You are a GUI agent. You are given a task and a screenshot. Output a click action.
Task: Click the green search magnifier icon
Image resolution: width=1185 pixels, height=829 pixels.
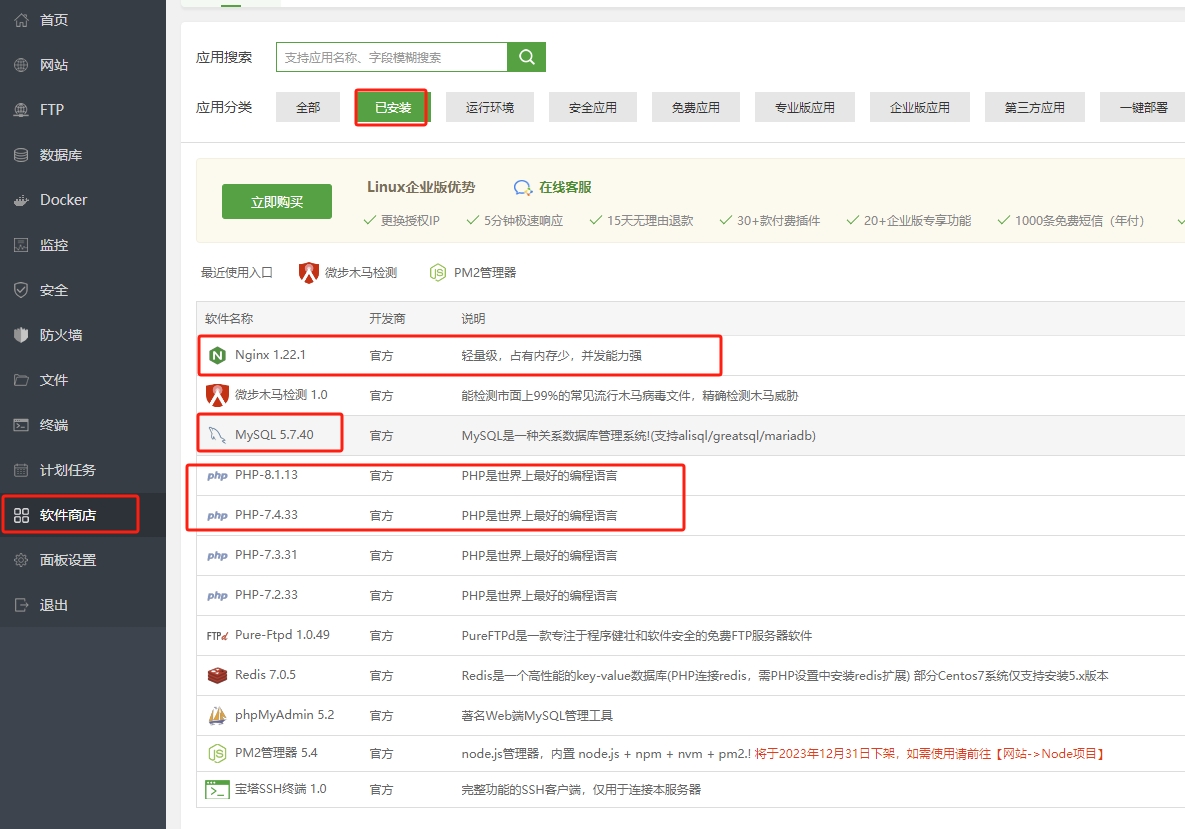(526, 57)
